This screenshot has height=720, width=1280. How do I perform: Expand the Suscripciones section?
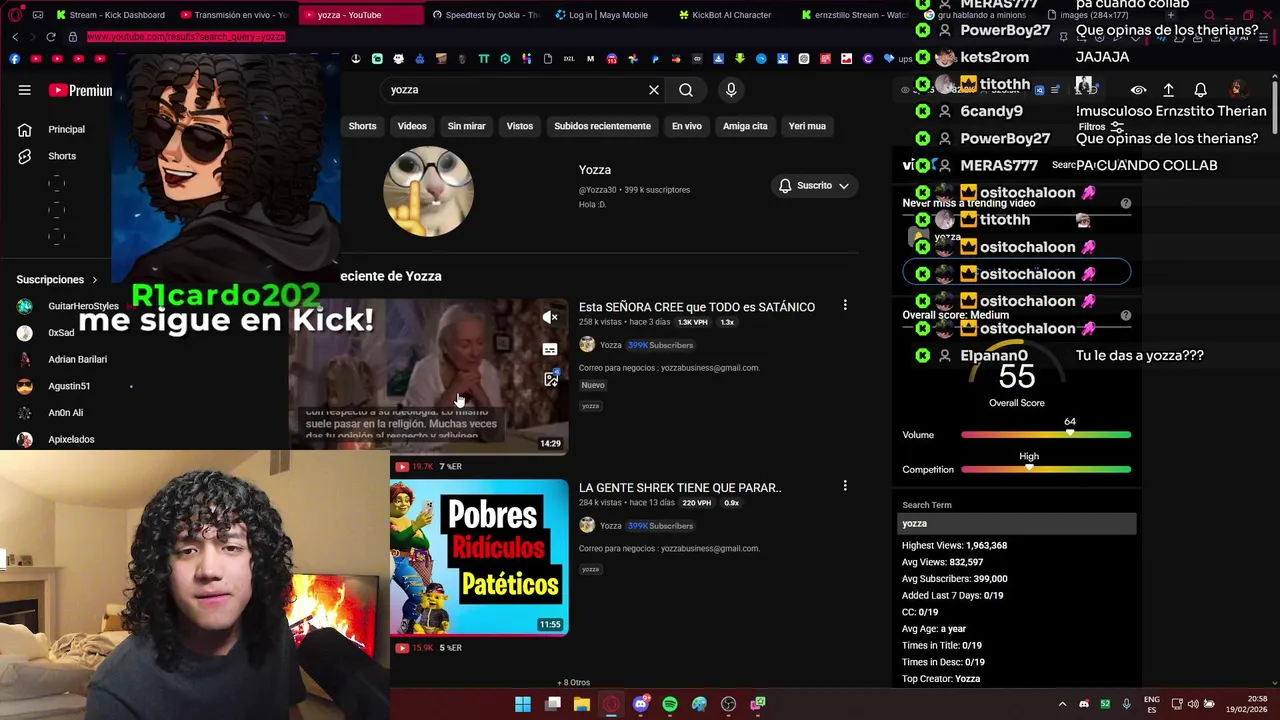[x=57, y=280]
